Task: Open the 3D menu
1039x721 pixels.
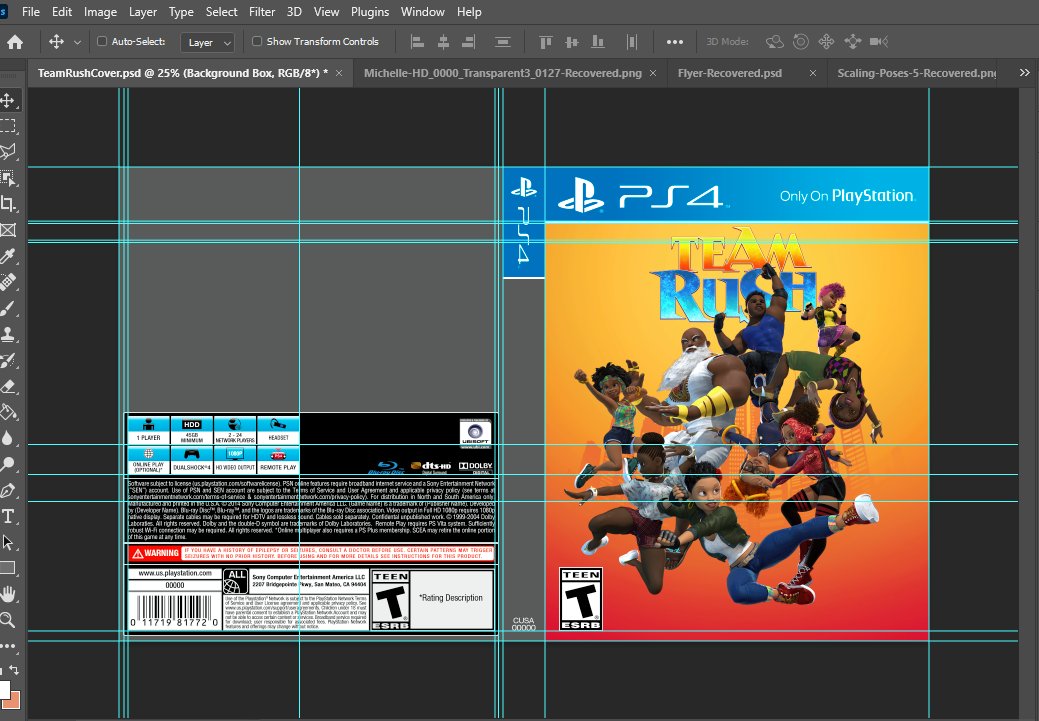Action: point(294,12)
